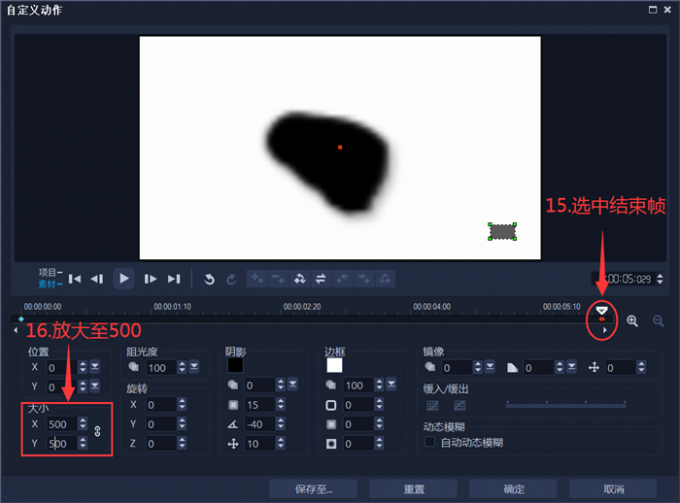Image resolution: width=680 pixels, height=503 pixels.
Task: Edit size Y value field
Action: click(62, 444)
